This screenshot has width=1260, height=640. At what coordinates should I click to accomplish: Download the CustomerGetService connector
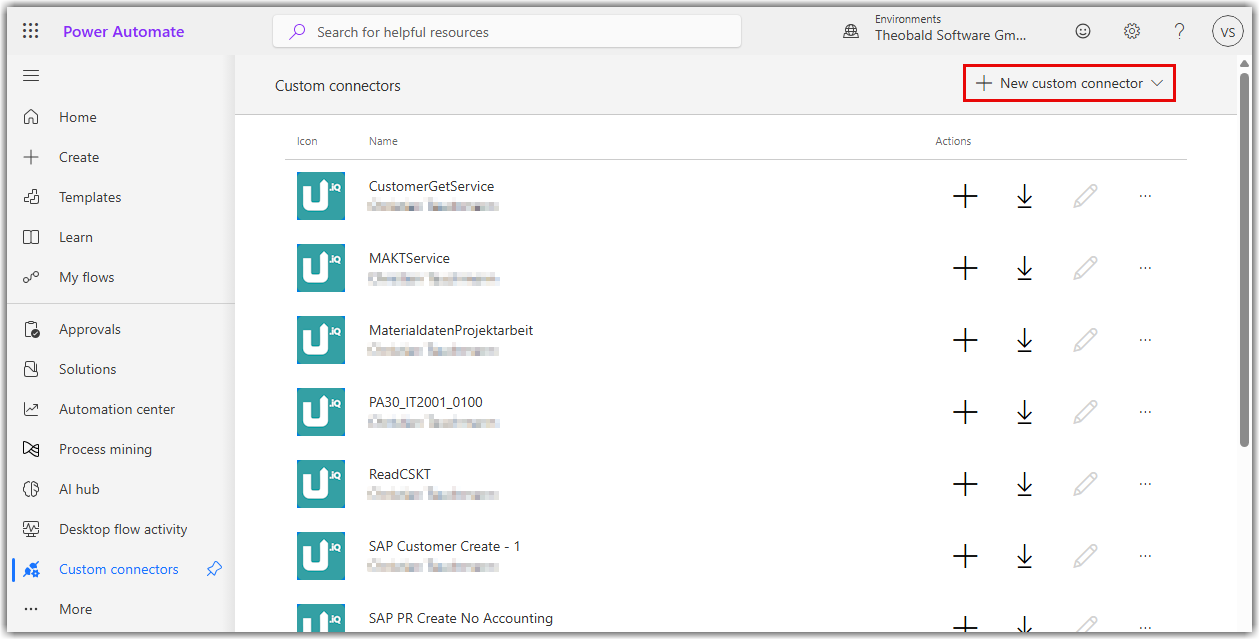click(x=1024, y=196)
